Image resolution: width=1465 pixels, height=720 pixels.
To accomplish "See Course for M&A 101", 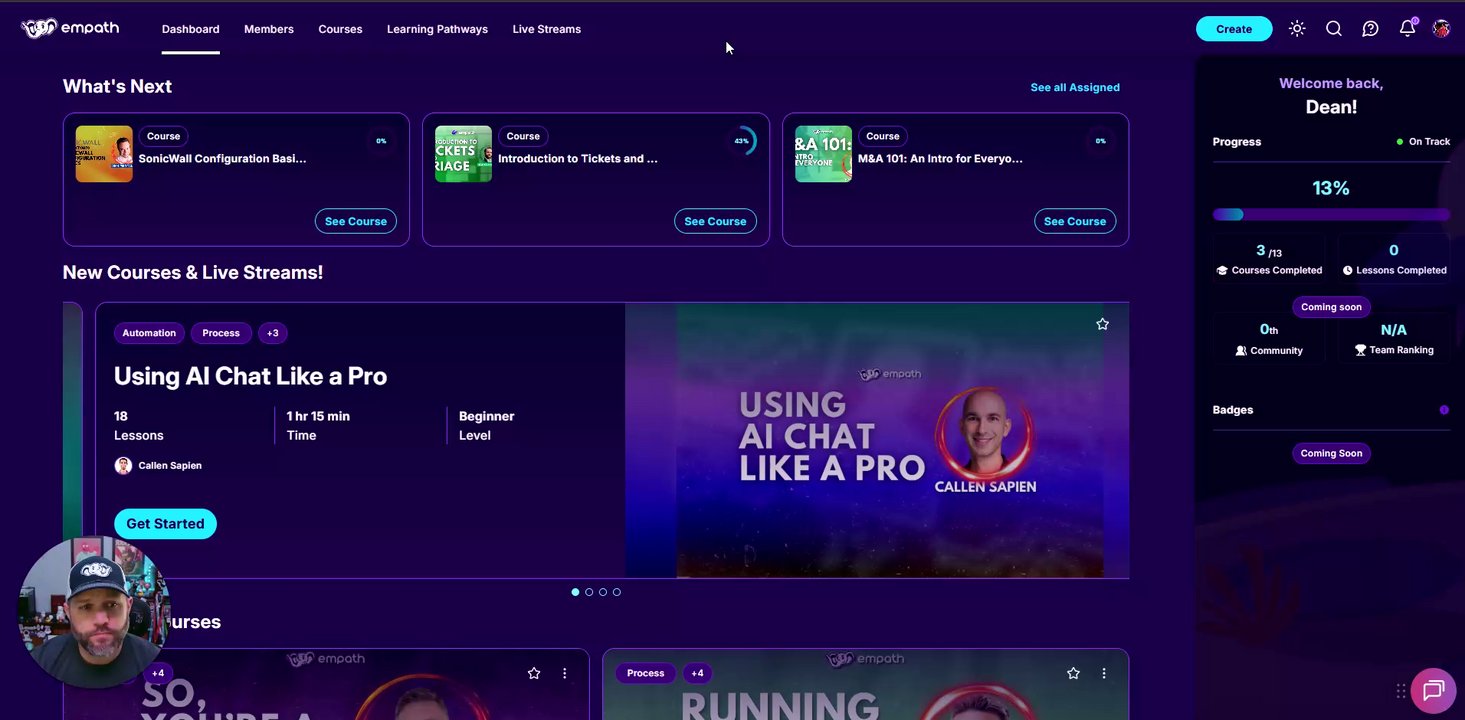I will coord(1075,221).
